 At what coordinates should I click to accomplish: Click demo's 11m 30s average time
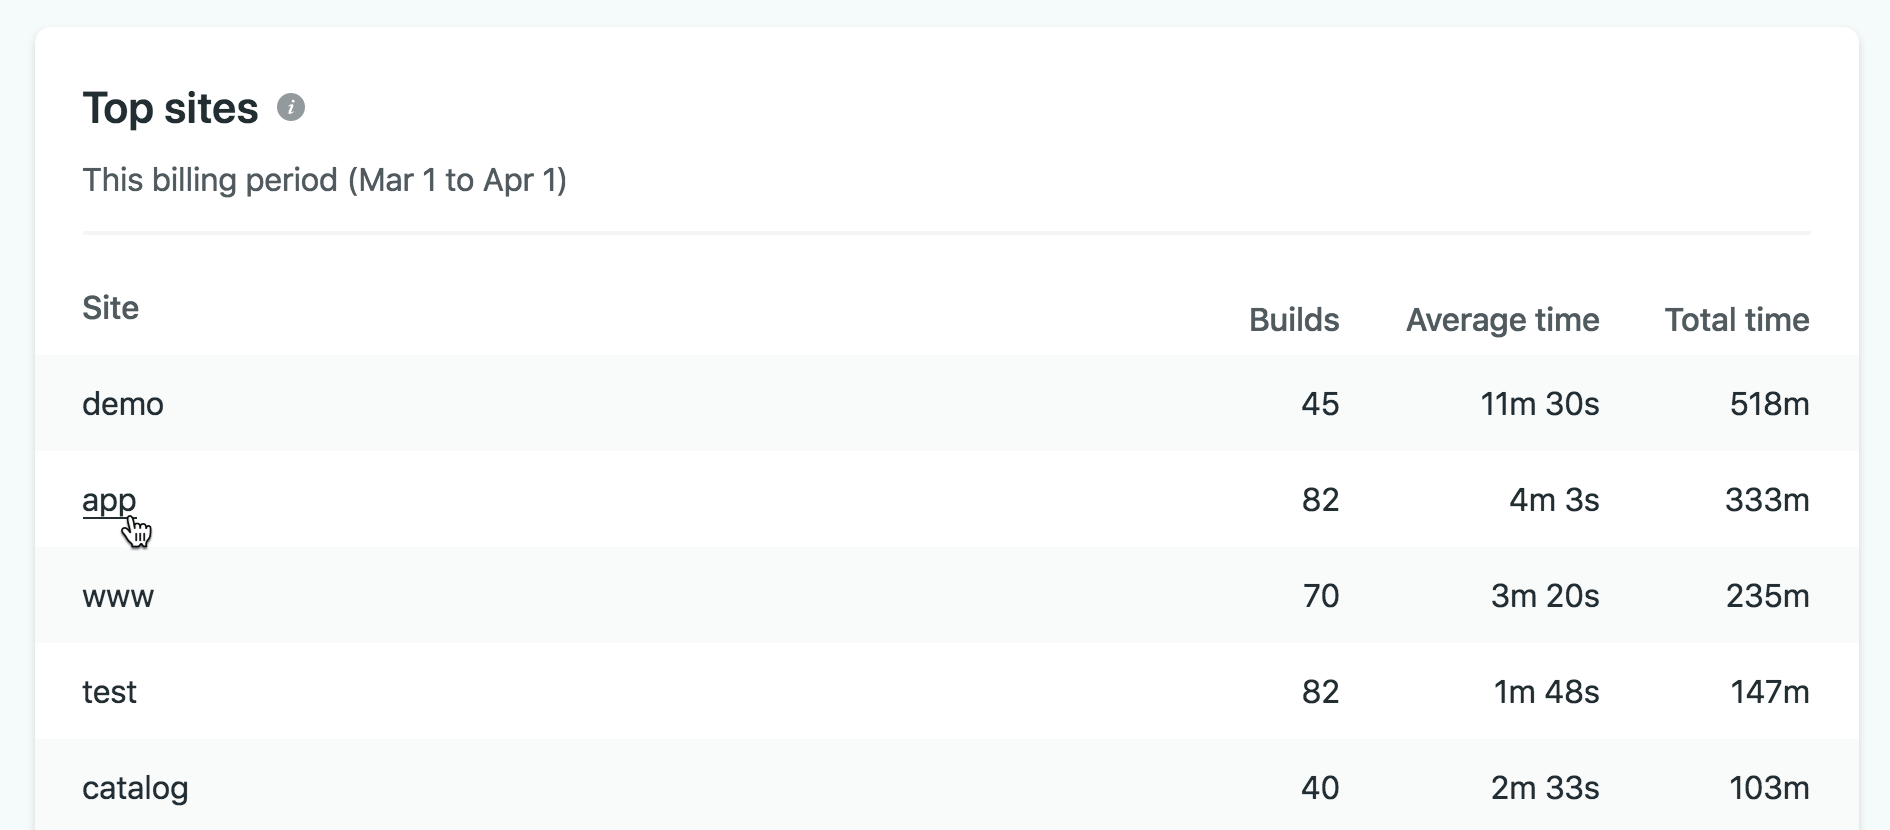point(1539,404)
